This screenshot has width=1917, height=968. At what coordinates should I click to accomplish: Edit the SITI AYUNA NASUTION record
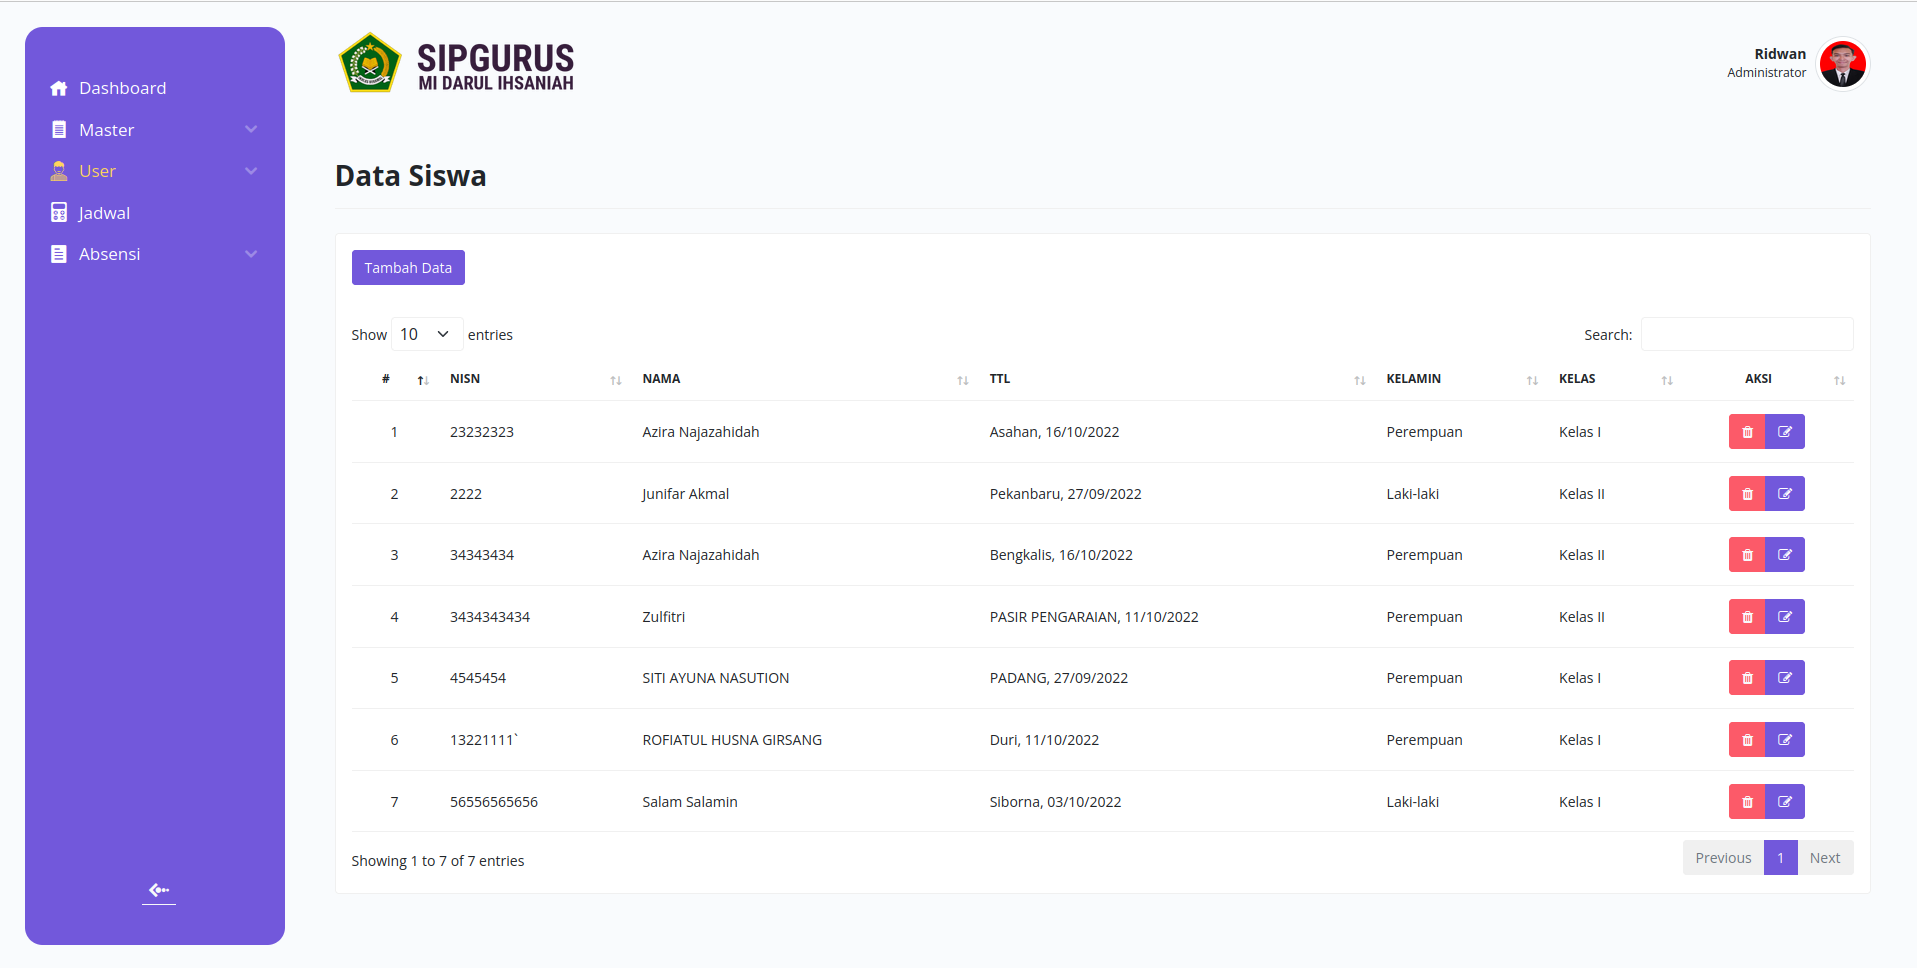click(x=1785, y=678)
